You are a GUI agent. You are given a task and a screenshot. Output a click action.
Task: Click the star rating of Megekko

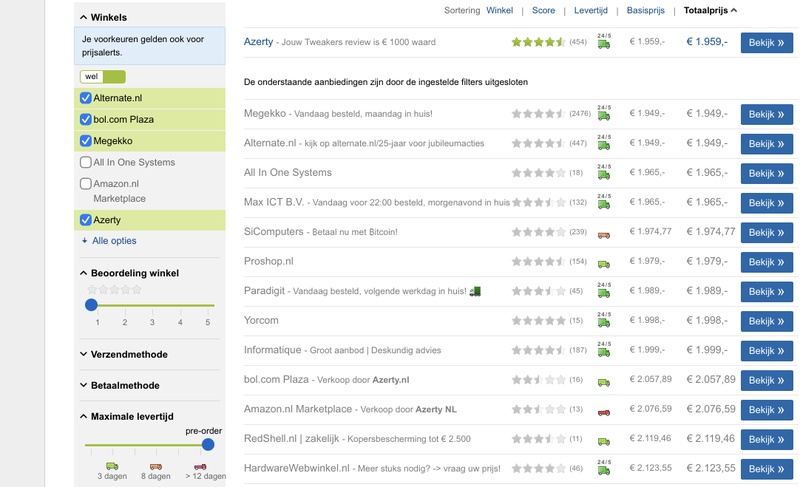(539, 113)
